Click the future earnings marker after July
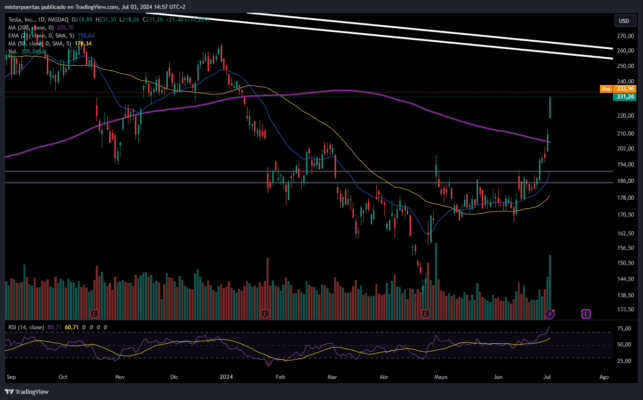Screen dimensions: 643x400 point(586,314)
